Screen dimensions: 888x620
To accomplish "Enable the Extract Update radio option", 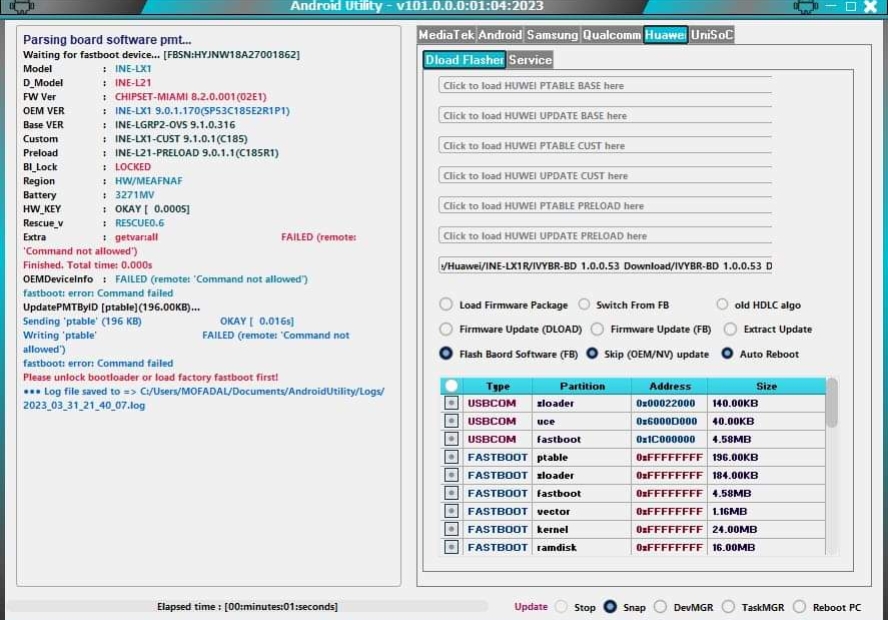I will (730, 329).
